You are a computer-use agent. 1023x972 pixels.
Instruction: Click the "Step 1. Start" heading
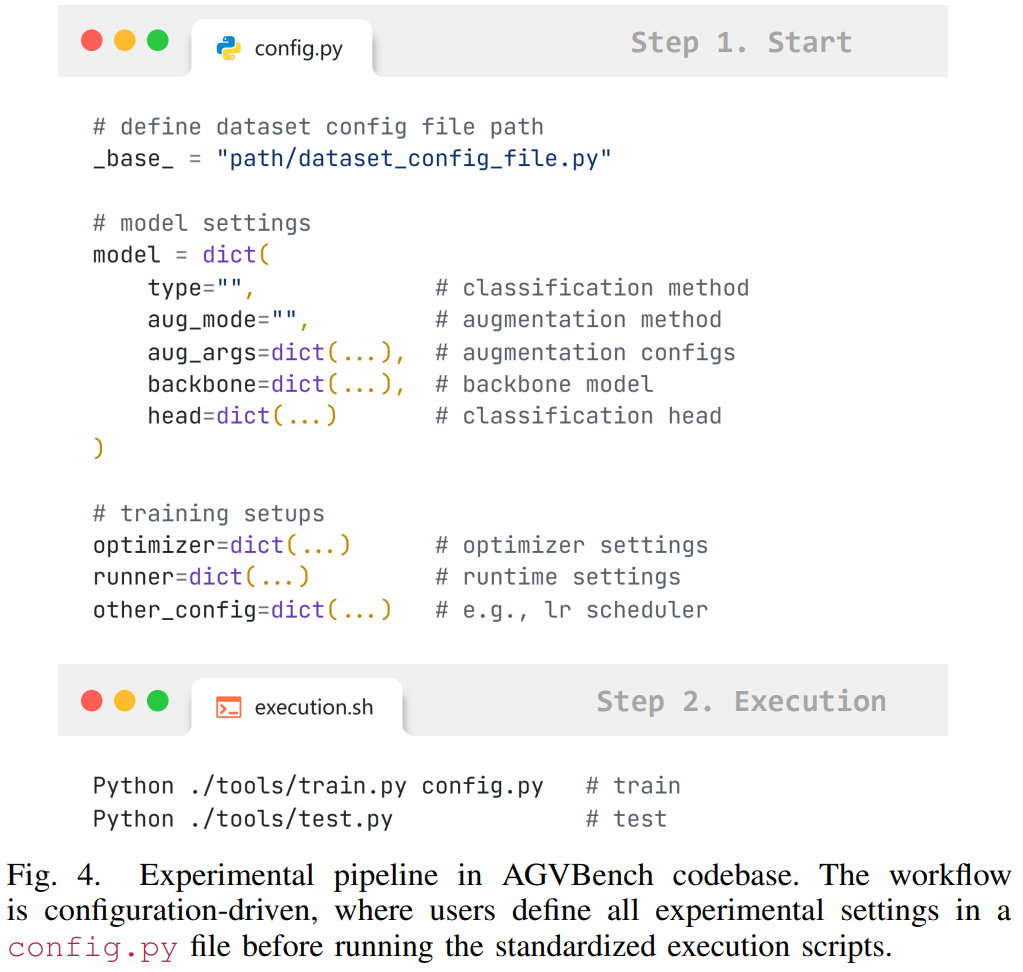[x=741, y=42]
